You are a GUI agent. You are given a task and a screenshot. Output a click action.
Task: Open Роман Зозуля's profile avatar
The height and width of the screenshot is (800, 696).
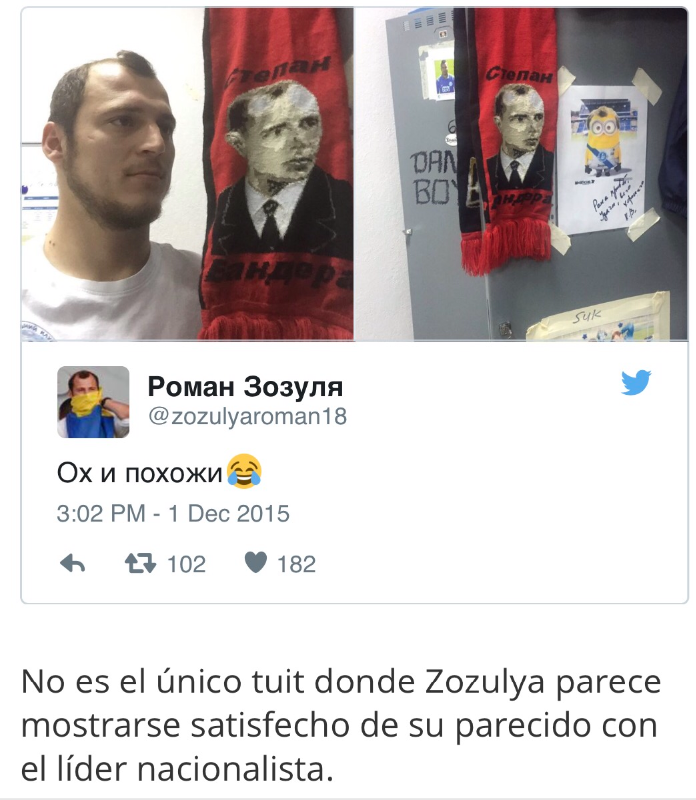[93, 402]
